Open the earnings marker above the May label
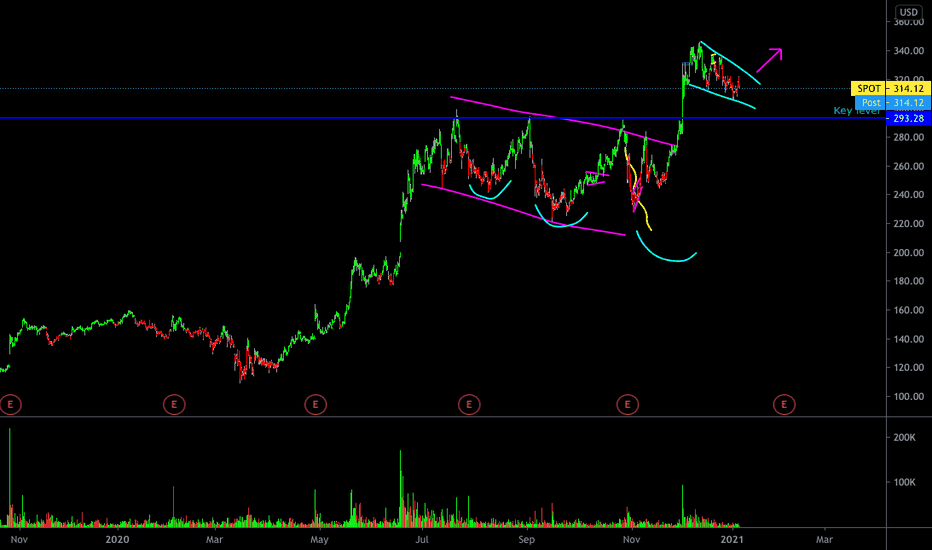The width and height of the screenshot is (932, 550). 316,405
